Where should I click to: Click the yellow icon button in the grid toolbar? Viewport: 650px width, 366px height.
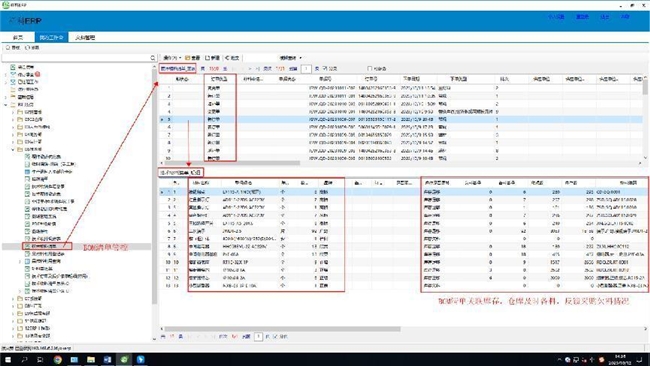click(x=193, y=58)
